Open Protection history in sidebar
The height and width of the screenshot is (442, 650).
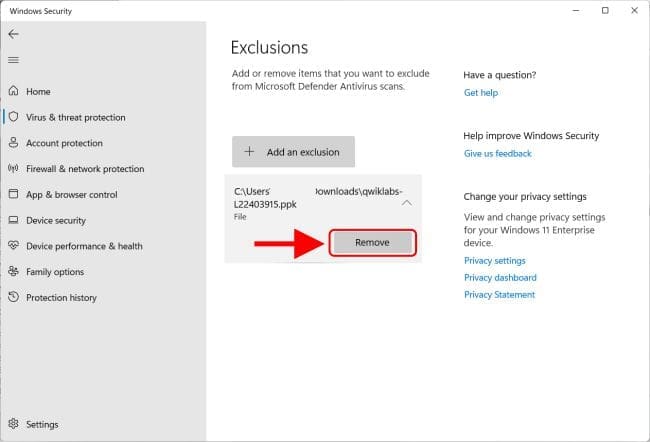click(61, 297)
